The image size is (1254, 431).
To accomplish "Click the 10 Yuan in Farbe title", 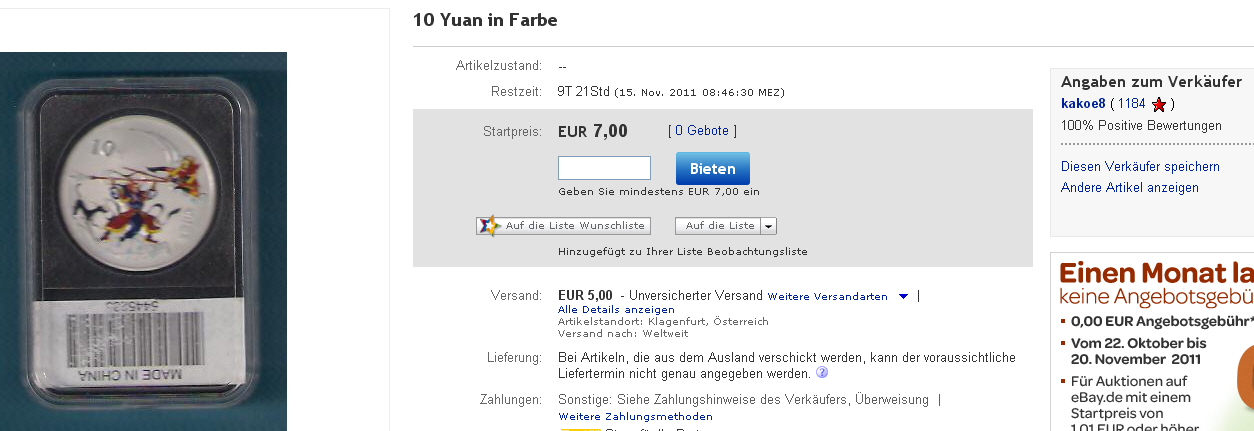I will [485, 20].
